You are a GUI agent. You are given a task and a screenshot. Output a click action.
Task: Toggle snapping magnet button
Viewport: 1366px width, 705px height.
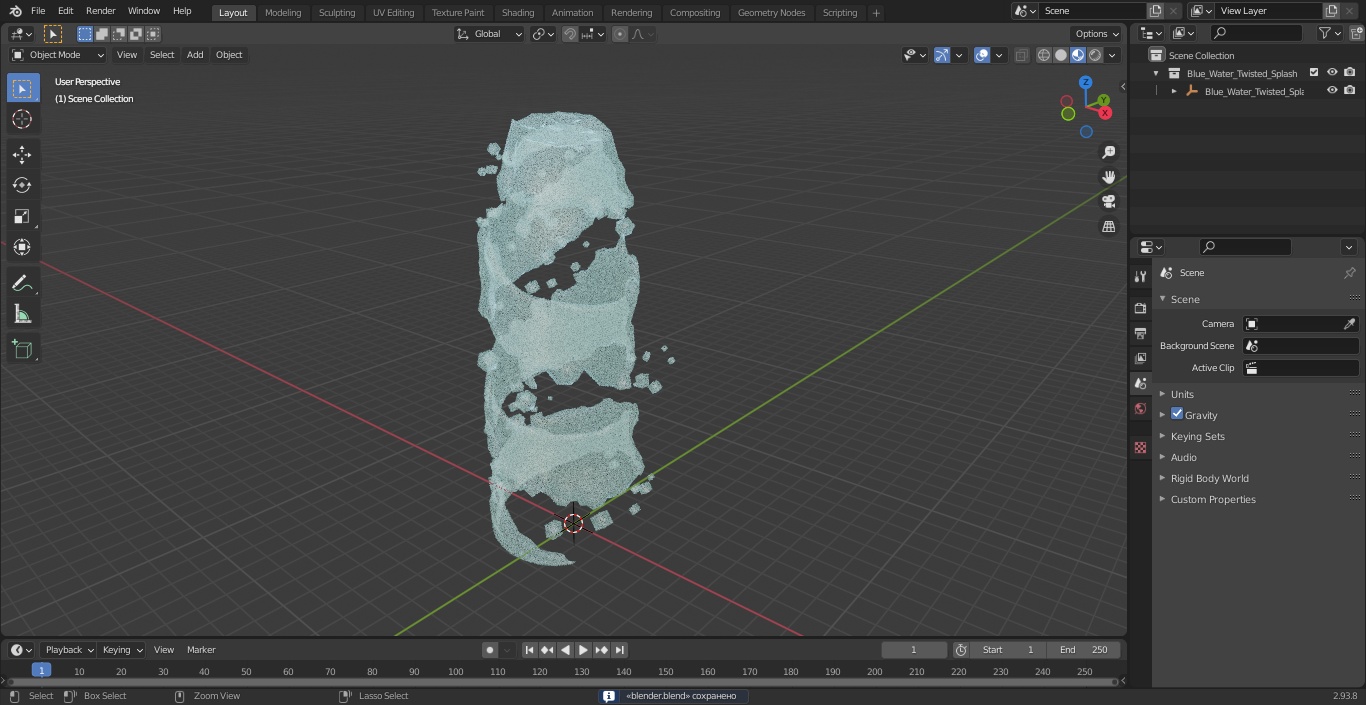coord(570,34)
